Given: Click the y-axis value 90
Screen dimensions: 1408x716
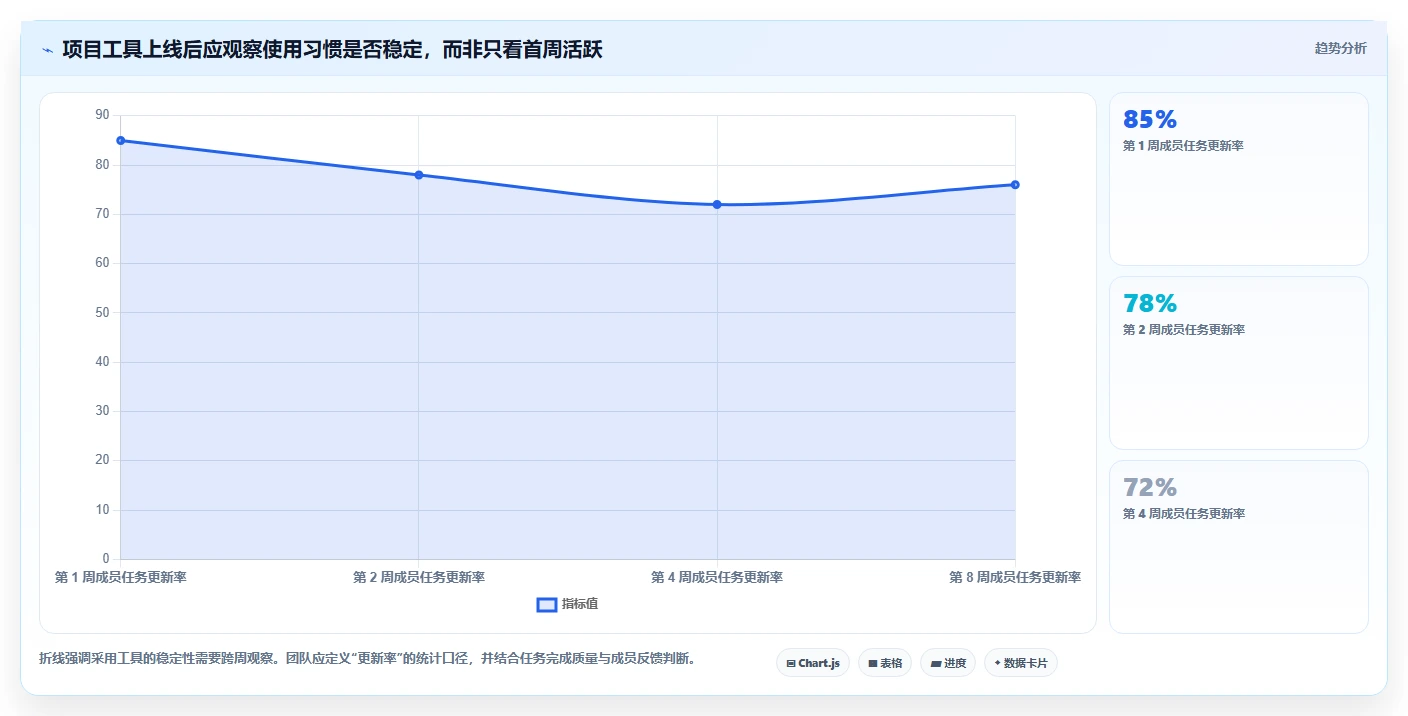Looking at the screenshot, I should [x=102, y=115].
